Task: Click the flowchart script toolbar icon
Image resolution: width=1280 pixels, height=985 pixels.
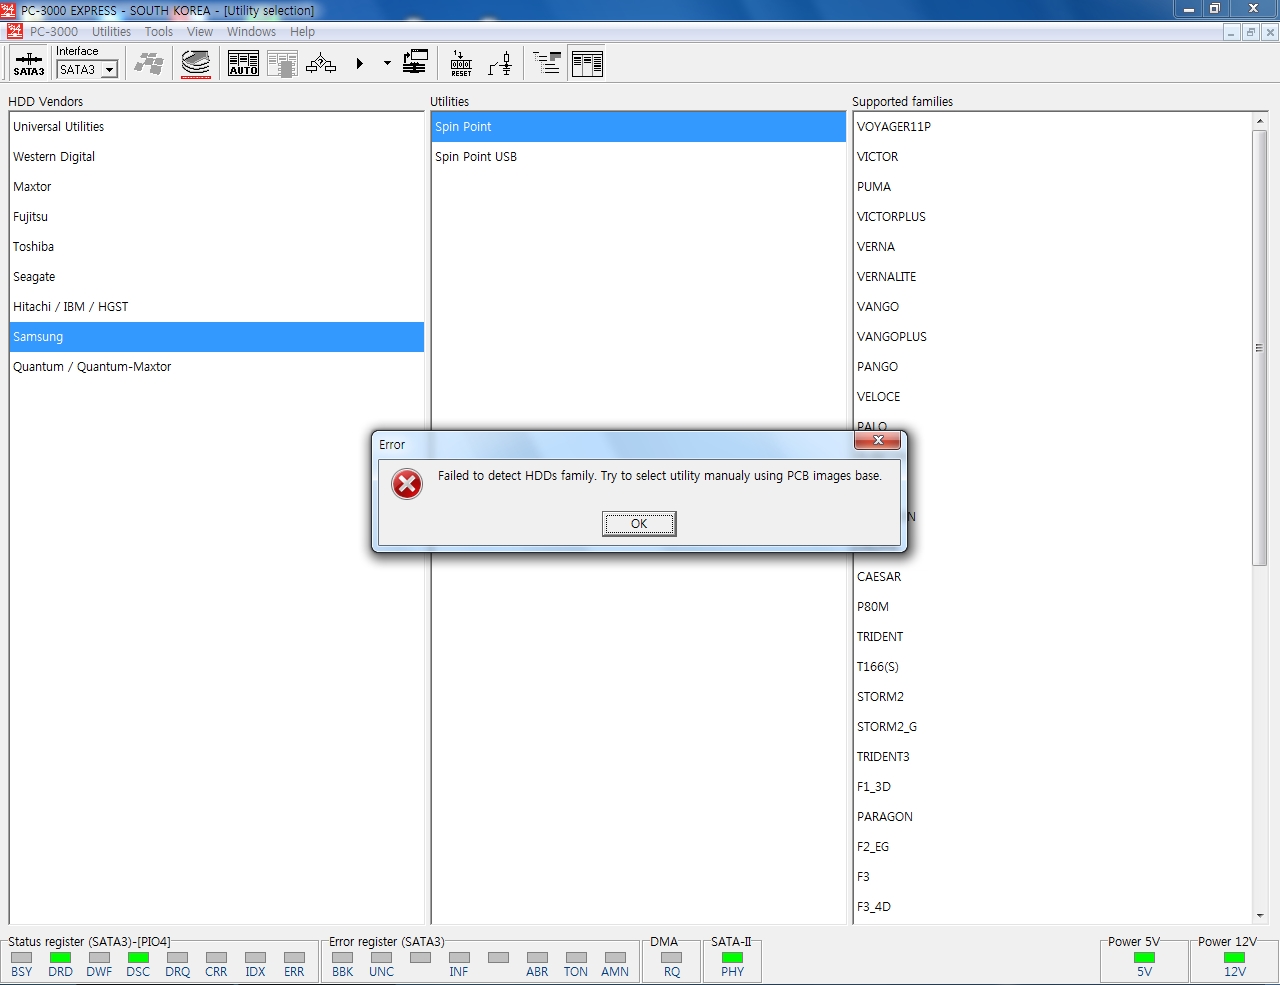Action: [321, 64]
